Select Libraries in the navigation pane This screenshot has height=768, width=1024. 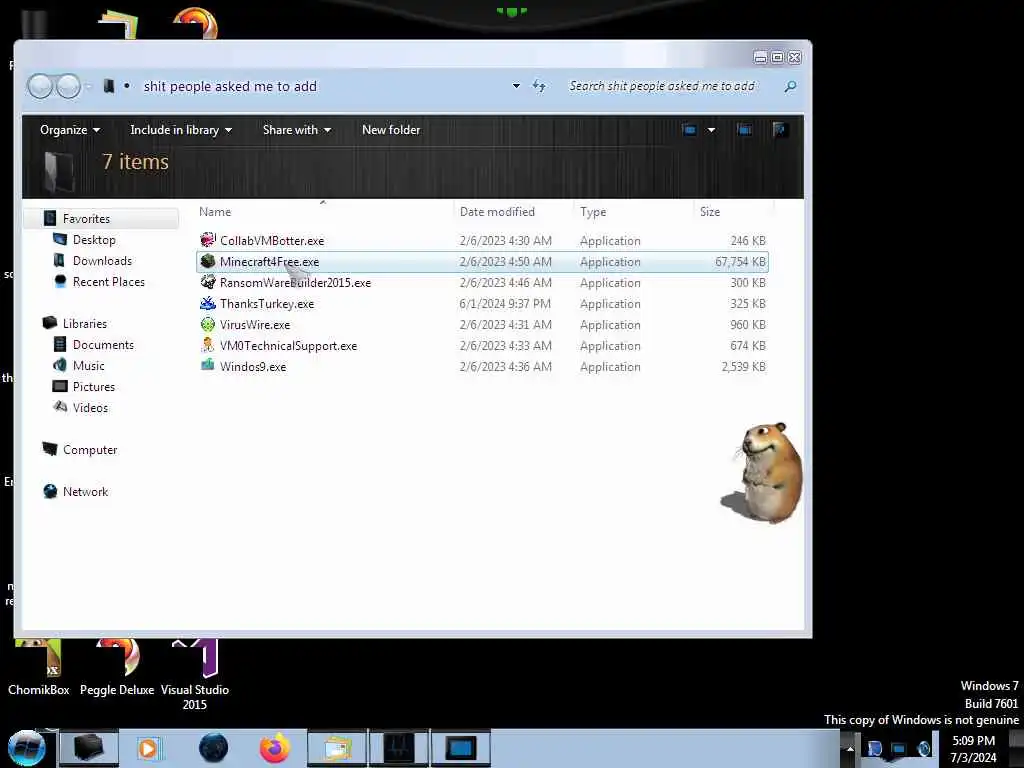pyautogui.click(x=85, y=323)
